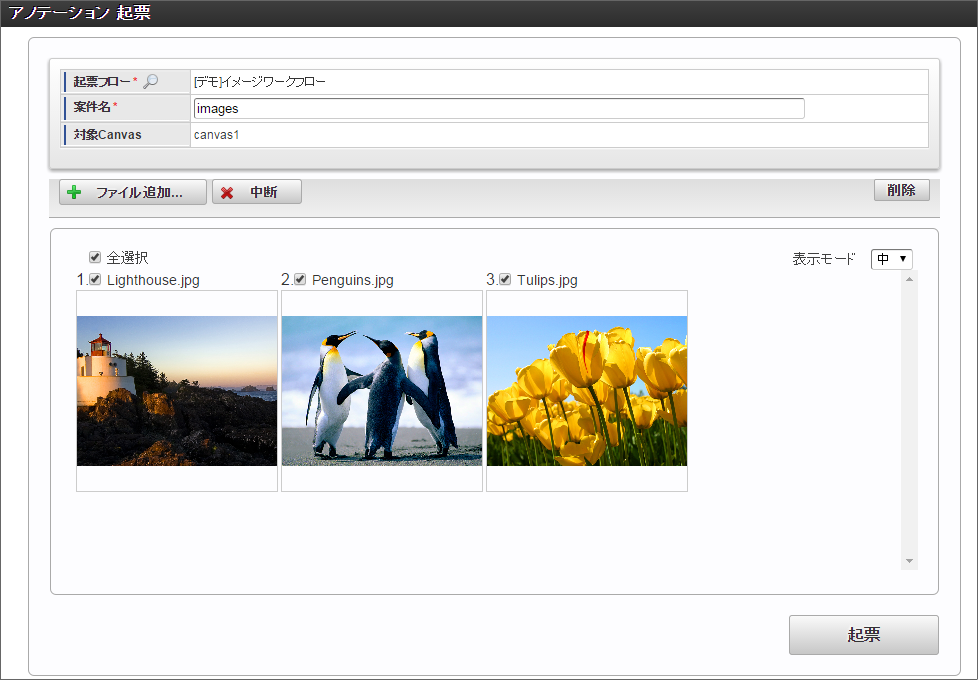Click the Lighthouse.jpg filename text
The width and height of the screenshot is (978, 680).
153,280
